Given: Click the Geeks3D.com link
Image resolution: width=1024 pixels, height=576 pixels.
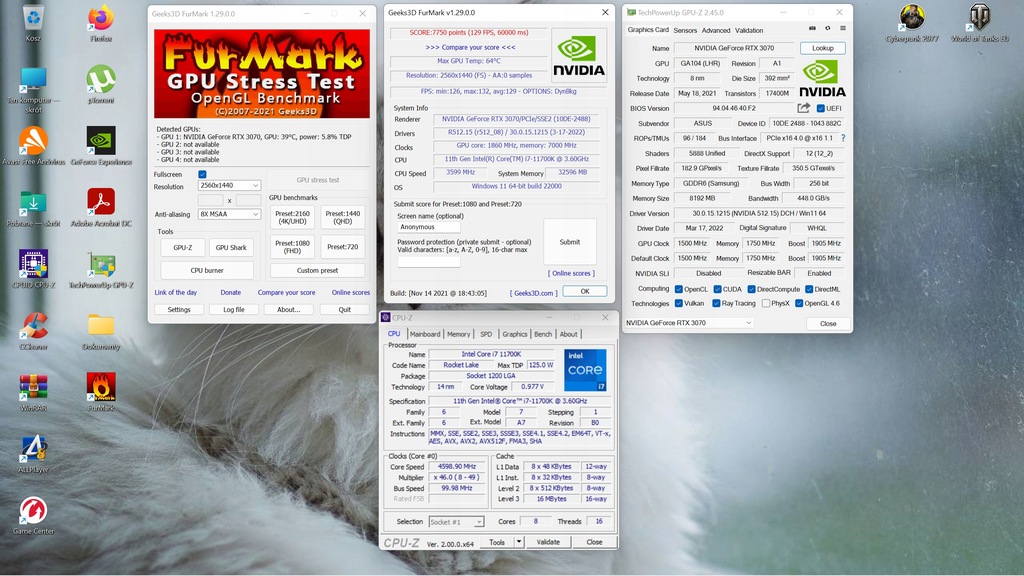Looking at the screenshot, I should (x=534, y=293).
